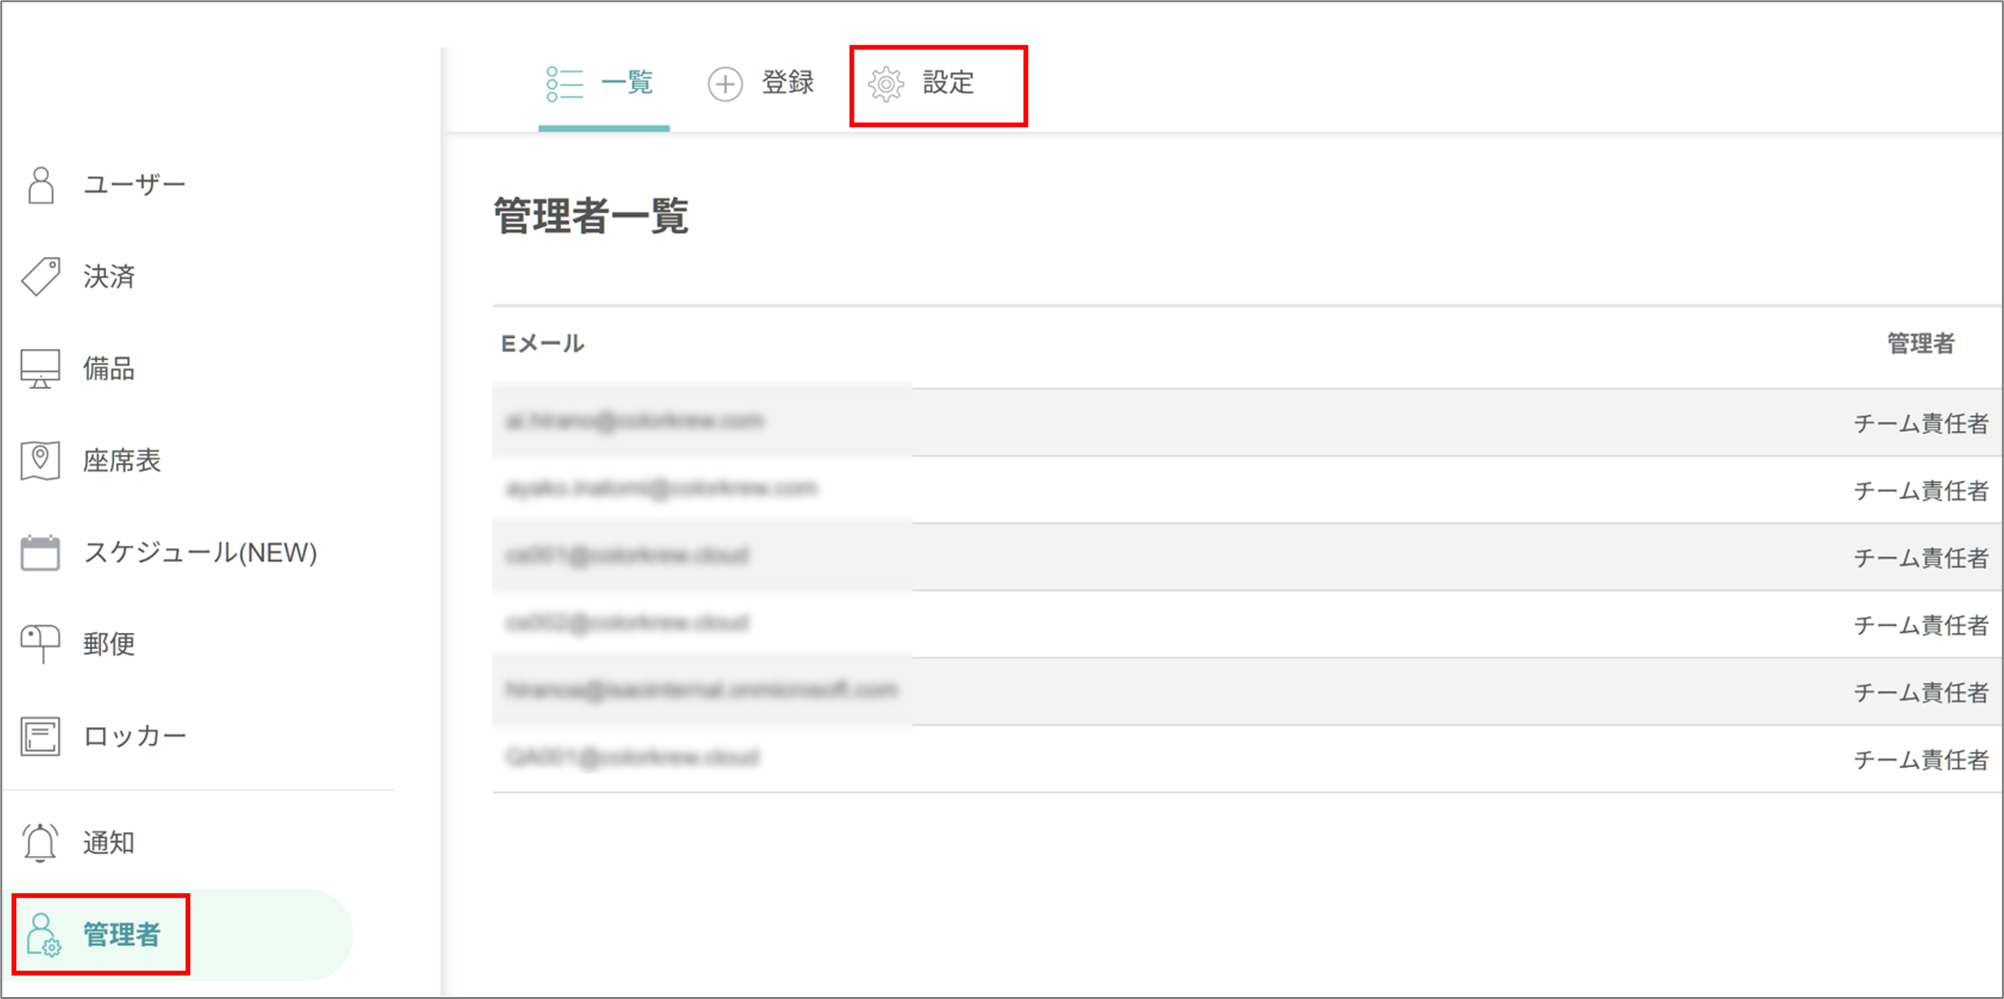Switch to the 設定 tab
The height and width of the screenshot is (999, 2004).
(x=948, y=84)
